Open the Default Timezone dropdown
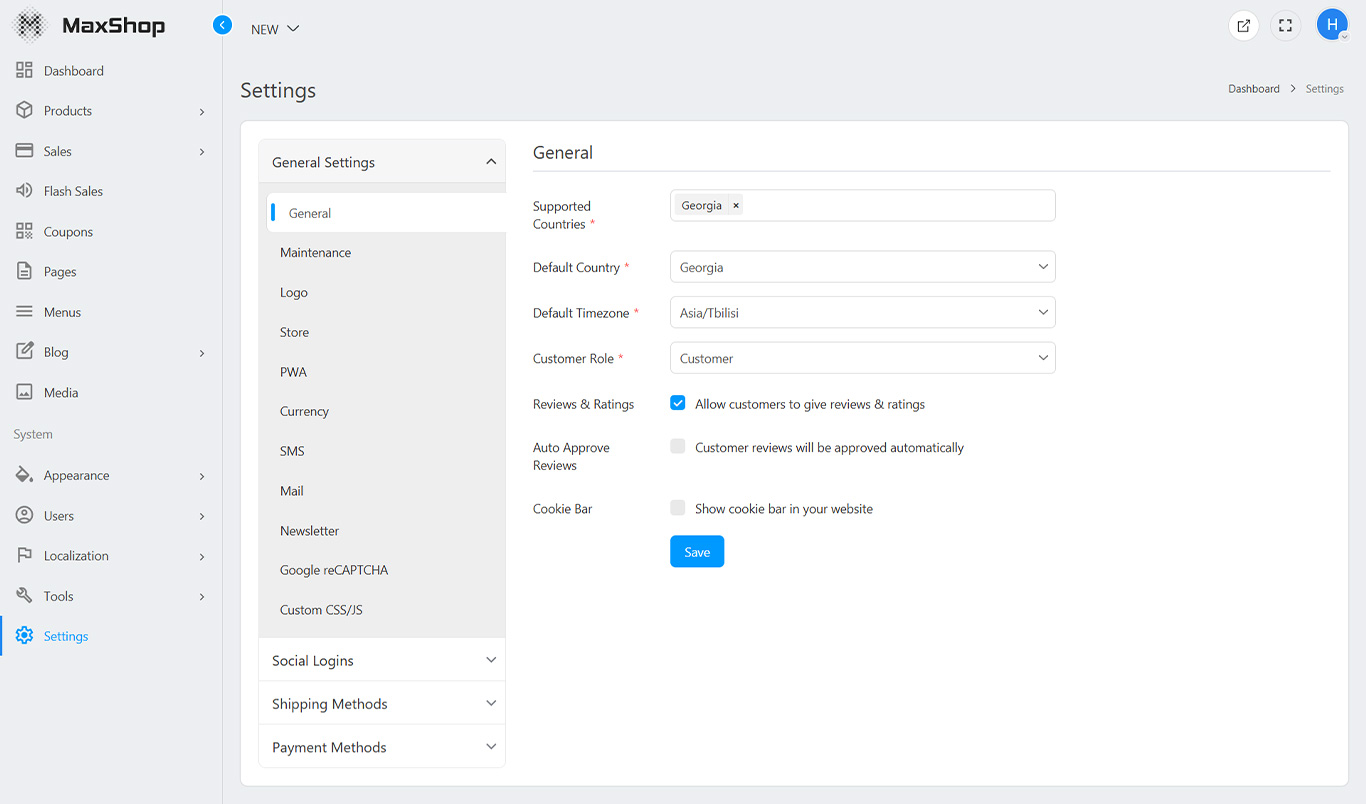1366x804 pixels. pyautogui.click(x=862, y=313)
